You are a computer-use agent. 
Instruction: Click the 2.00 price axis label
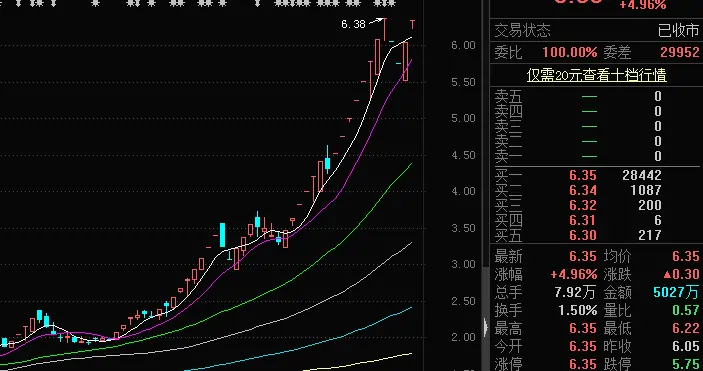[x=464, y=337]
